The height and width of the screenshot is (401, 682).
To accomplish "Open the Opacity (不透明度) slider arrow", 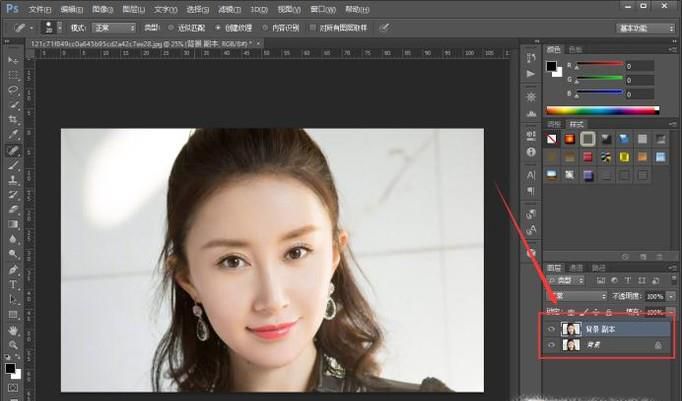I will (x=671, y=297).
